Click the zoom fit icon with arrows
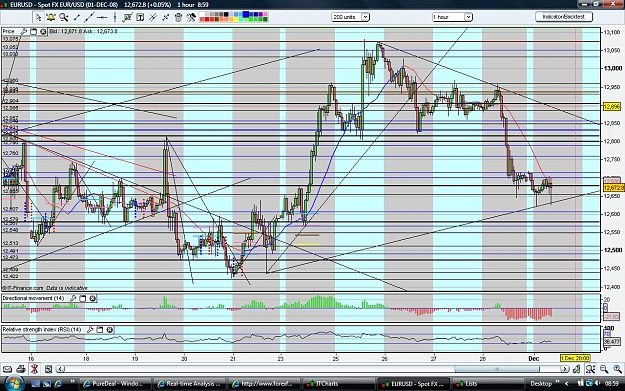The height and width of the screenshot is (391, 625). [590, 369]
